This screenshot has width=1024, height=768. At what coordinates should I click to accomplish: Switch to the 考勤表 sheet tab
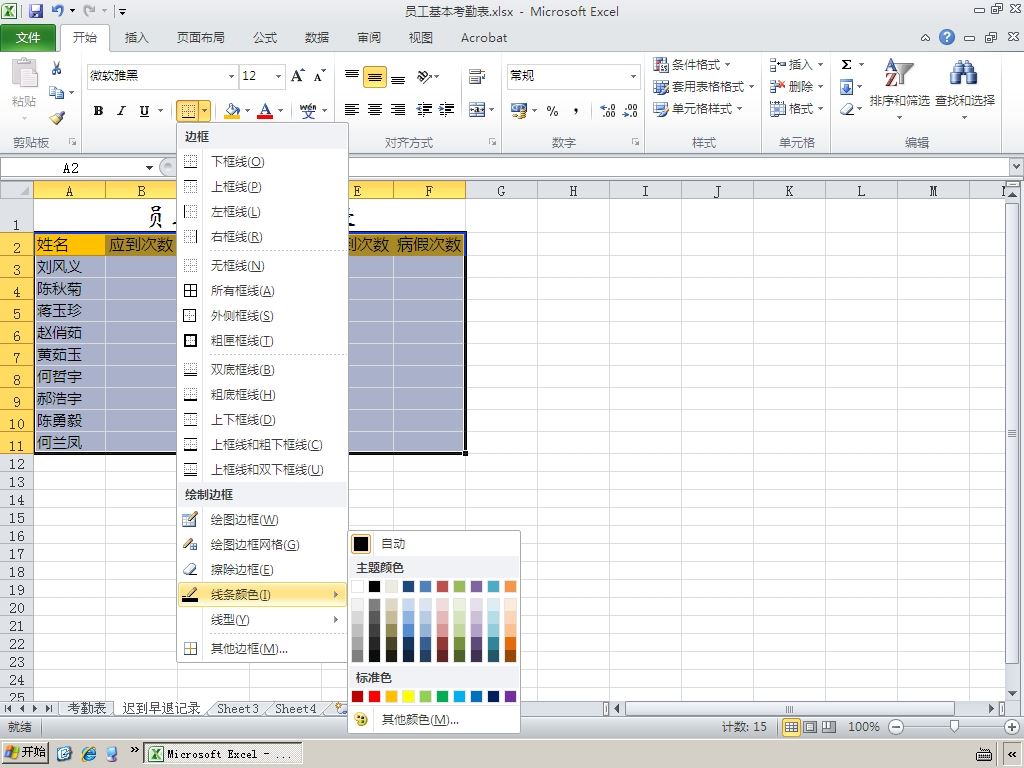(87, 709)
